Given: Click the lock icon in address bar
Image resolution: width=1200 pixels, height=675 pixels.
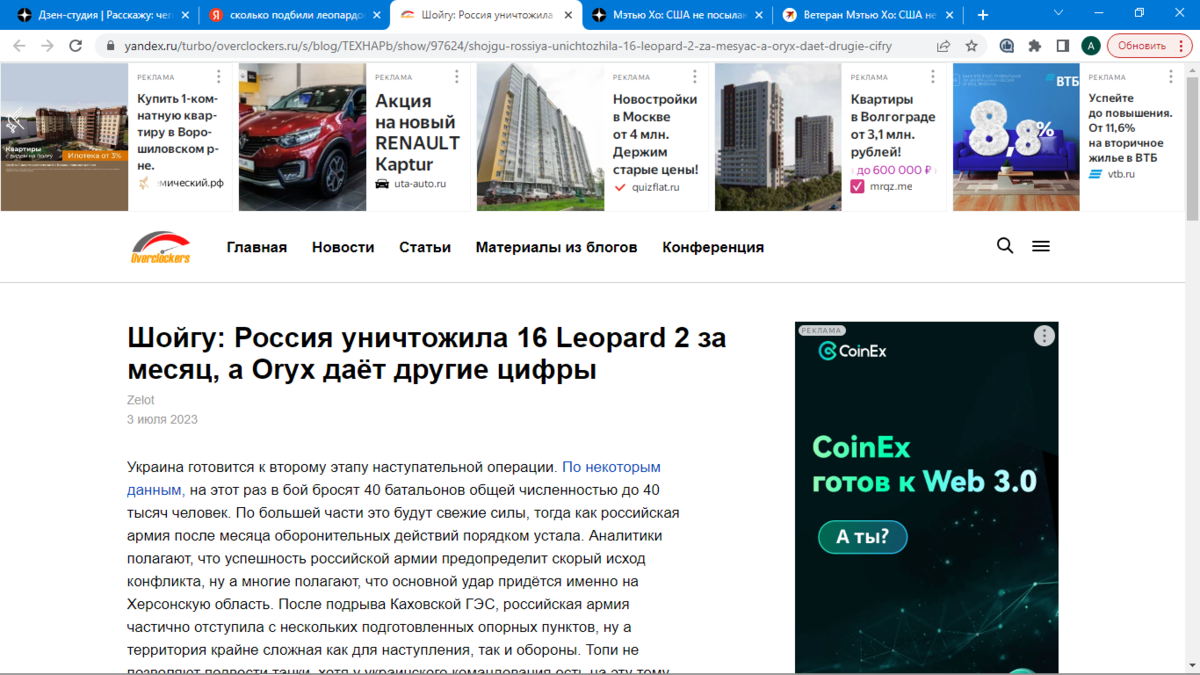Looking at the screenshot, I should point(111,46).
